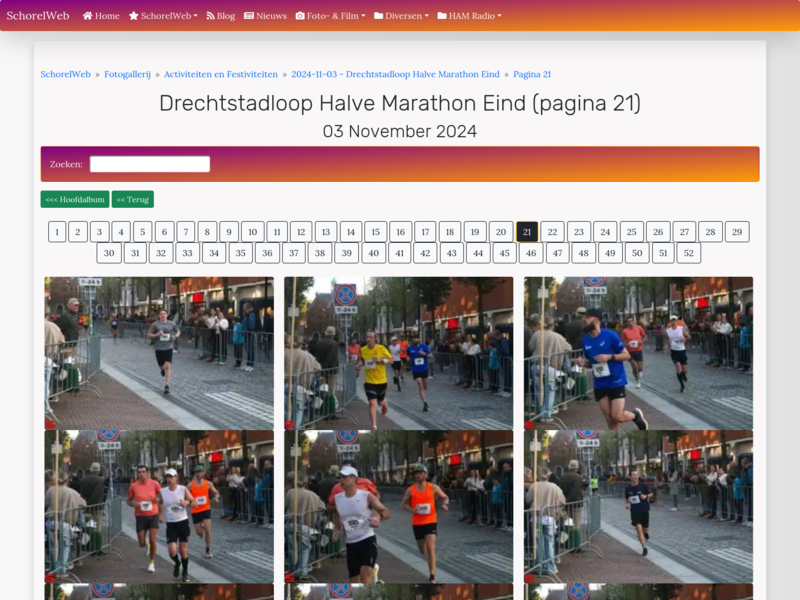800x600 pixels.
Task: Open gallery page 15
Action: tap(376, 232)
